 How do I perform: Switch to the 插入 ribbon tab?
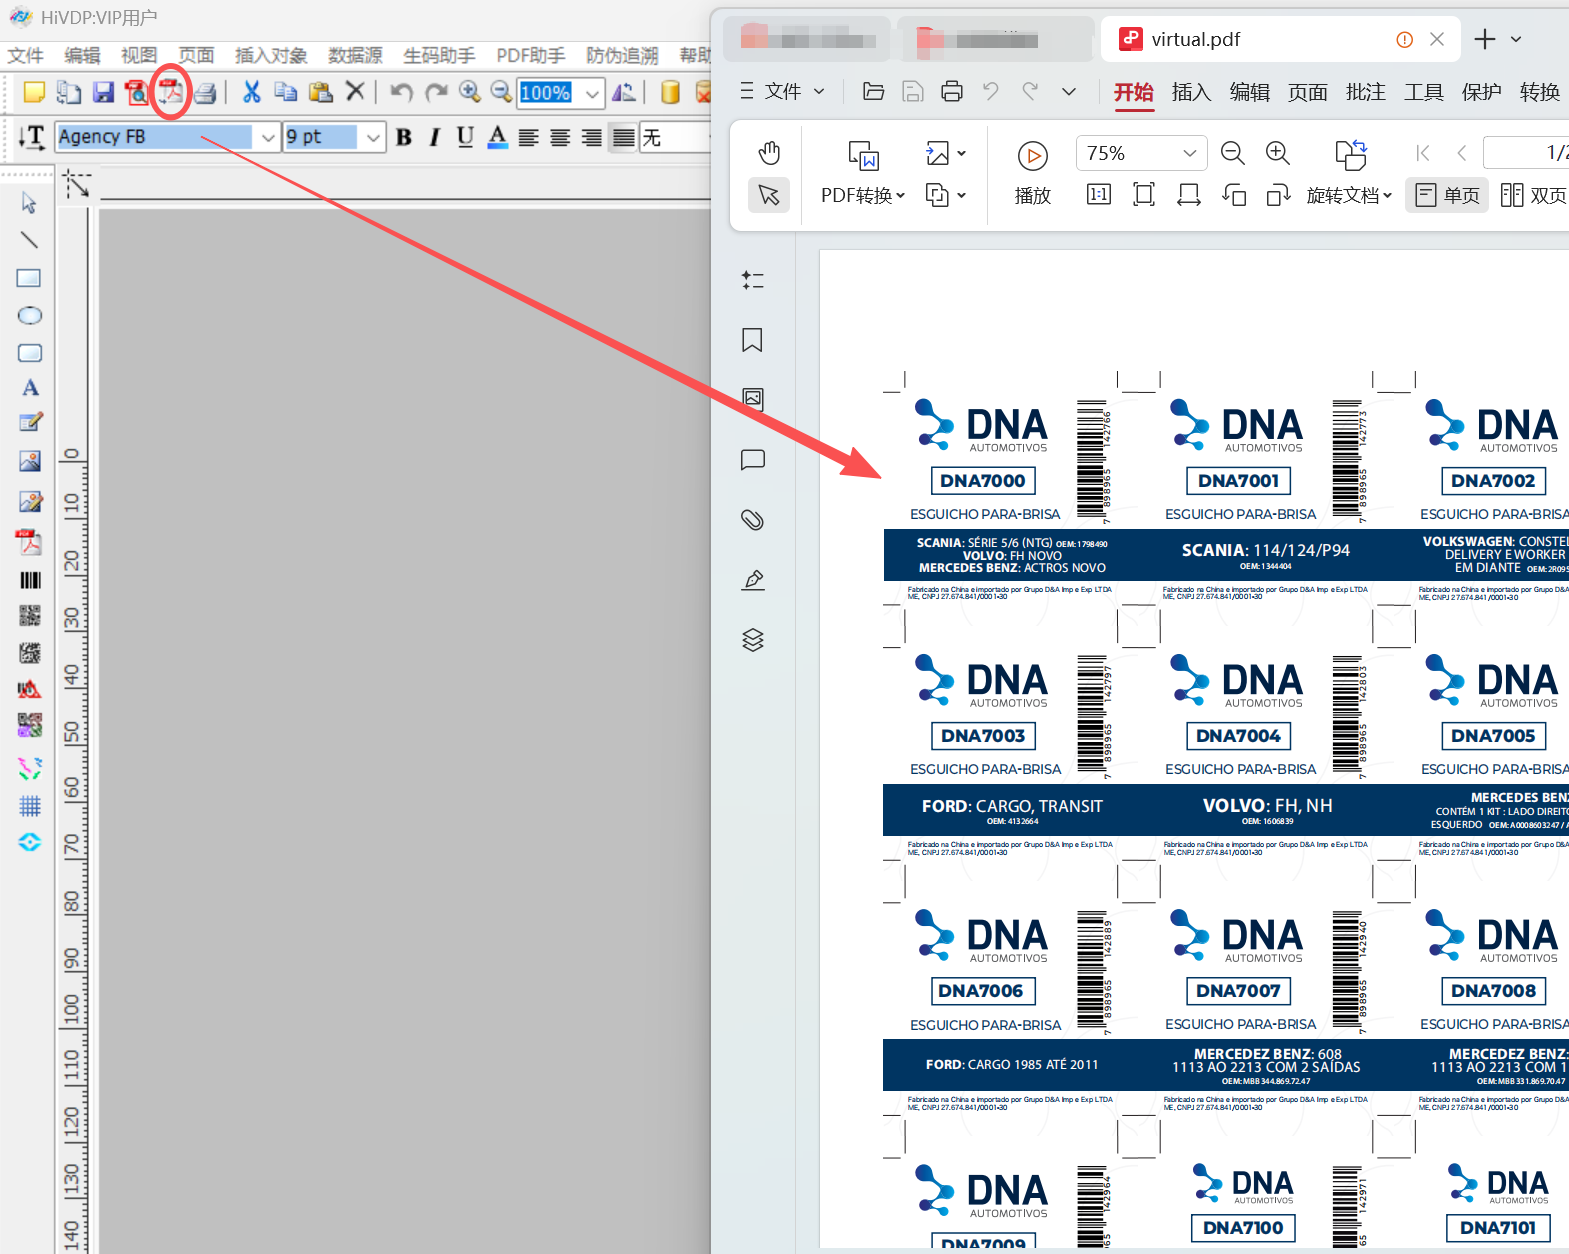point(1191,92)
